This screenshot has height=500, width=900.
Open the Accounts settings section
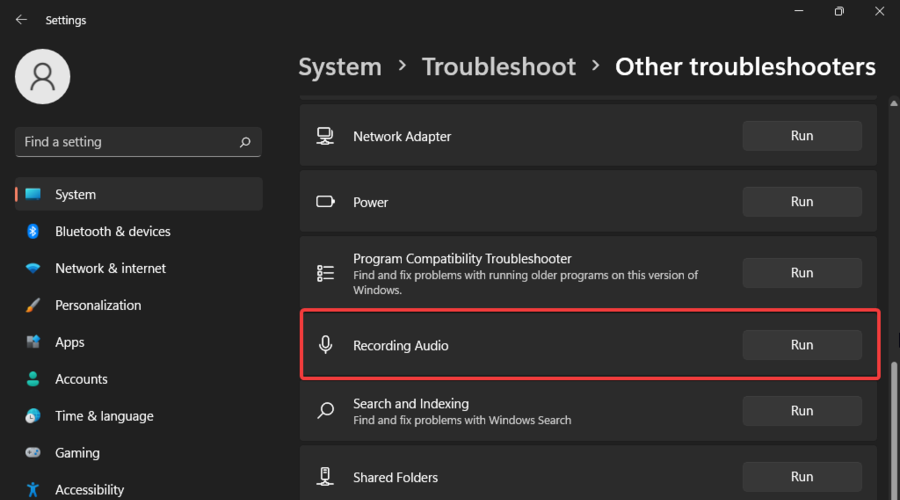click(x=81, y=379)
